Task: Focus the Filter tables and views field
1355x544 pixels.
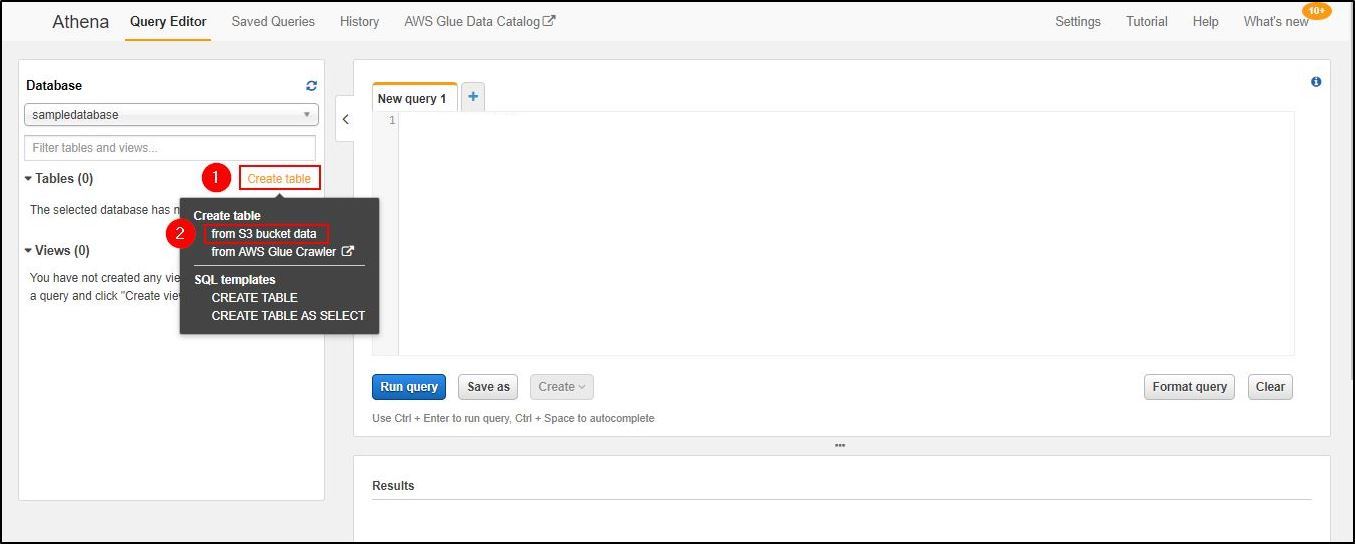Action: click(x=170, y=148)
